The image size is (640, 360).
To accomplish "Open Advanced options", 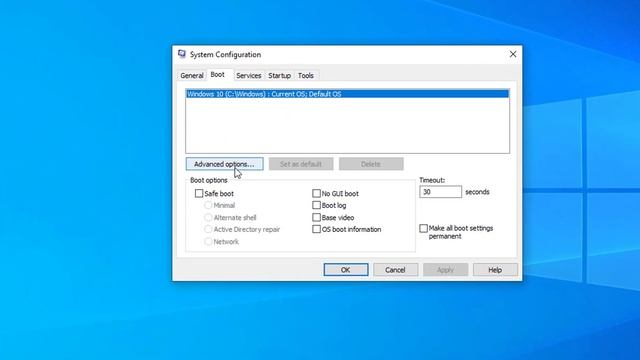I will (224, 164).
